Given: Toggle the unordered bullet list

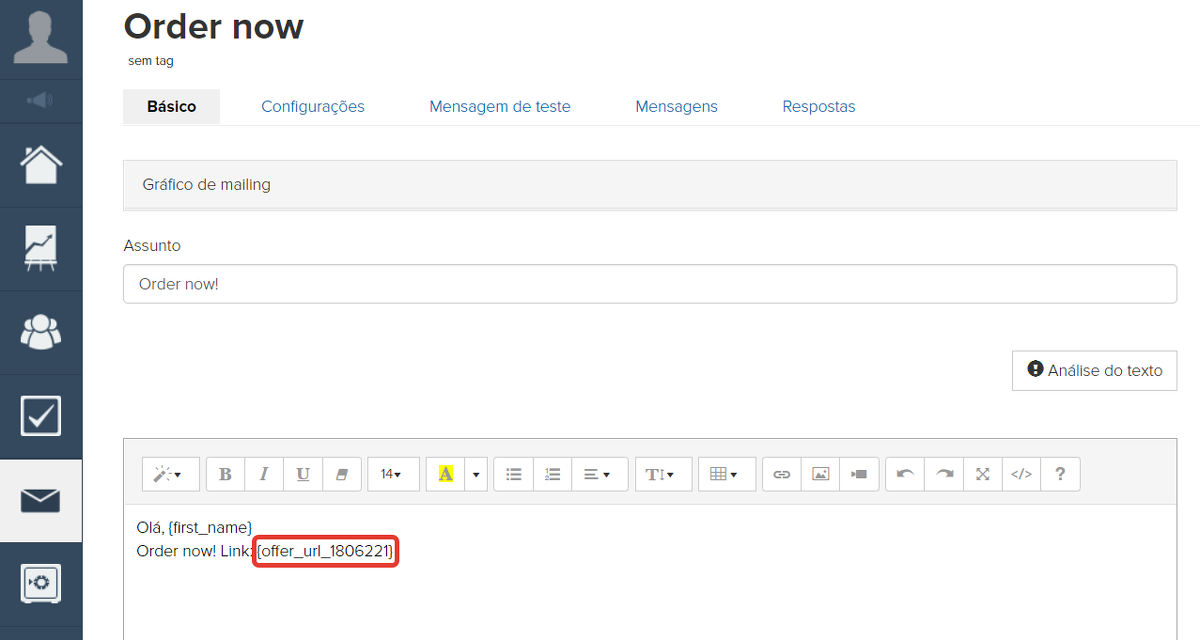Looking at the screenshot, I should [x=514, y=474].
